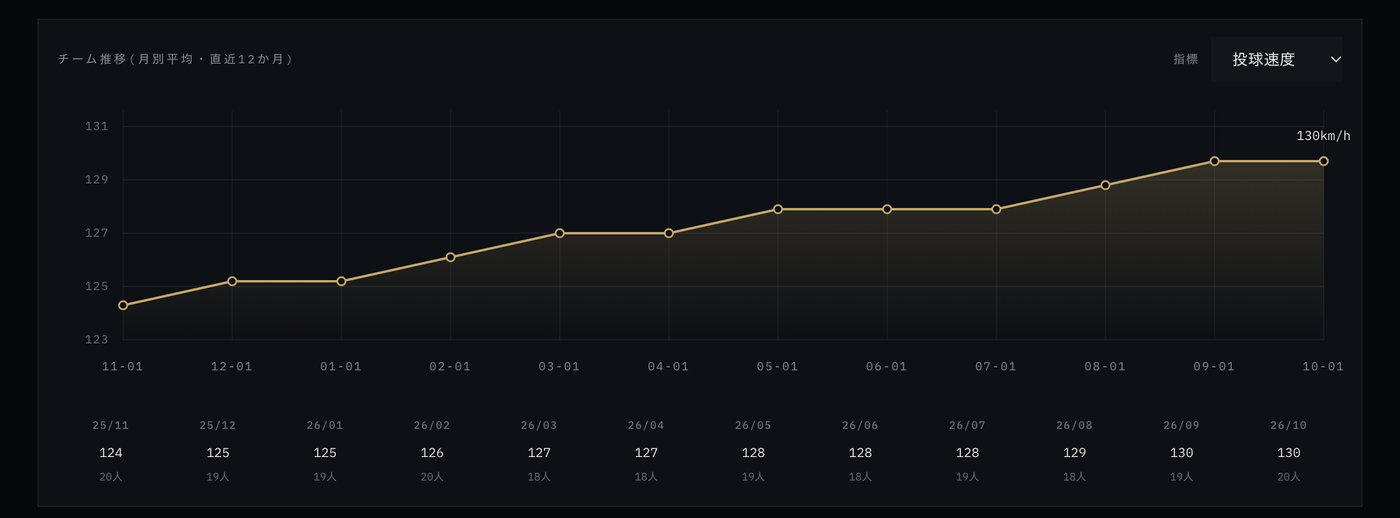Select the chart data point at 07-01

(x=996, y=209)
